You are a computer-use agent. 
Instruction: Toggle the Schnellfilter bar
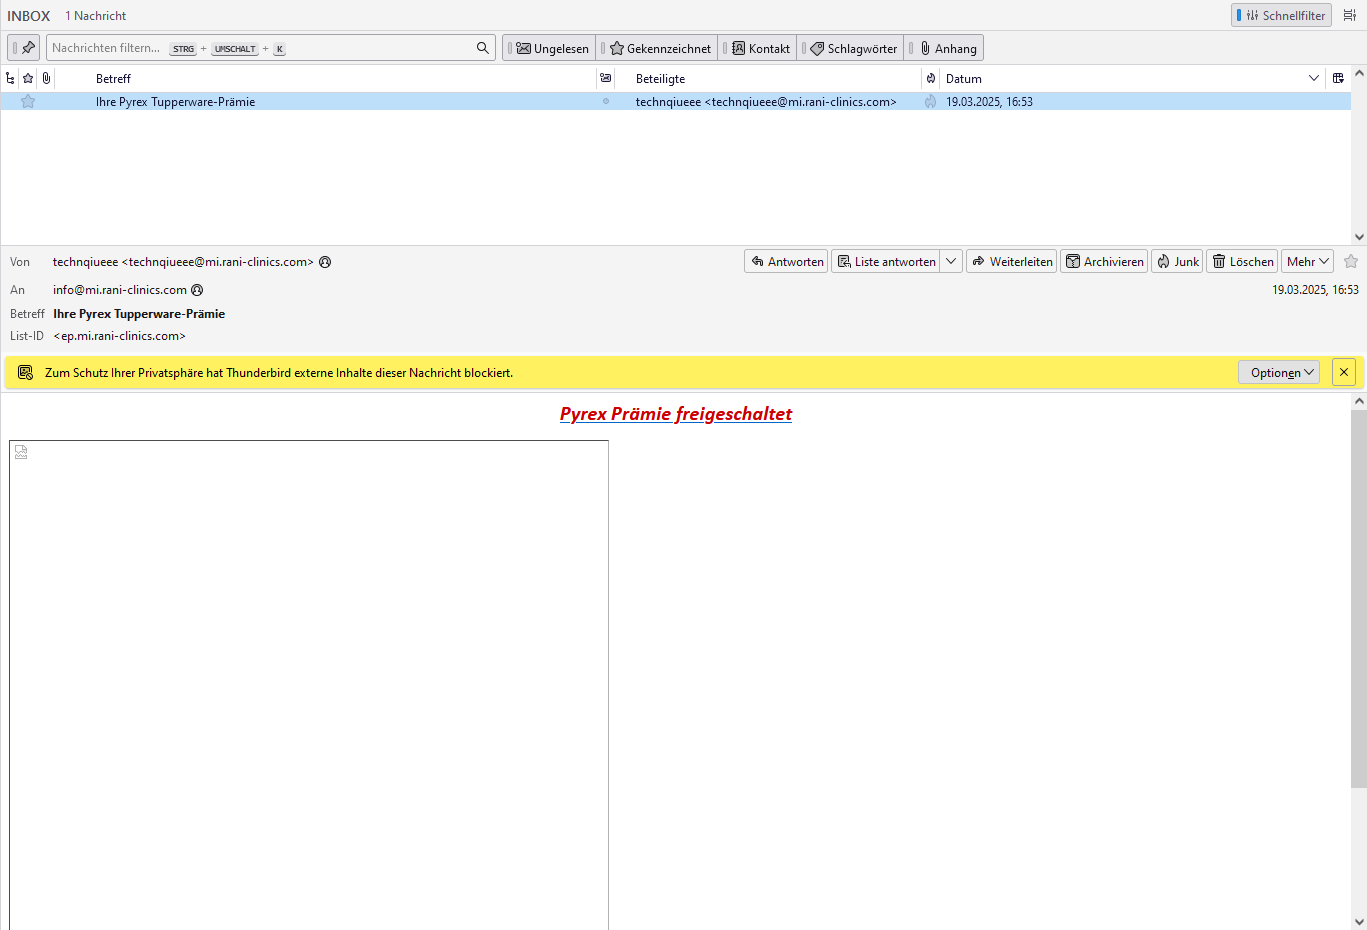point(1281,16)
